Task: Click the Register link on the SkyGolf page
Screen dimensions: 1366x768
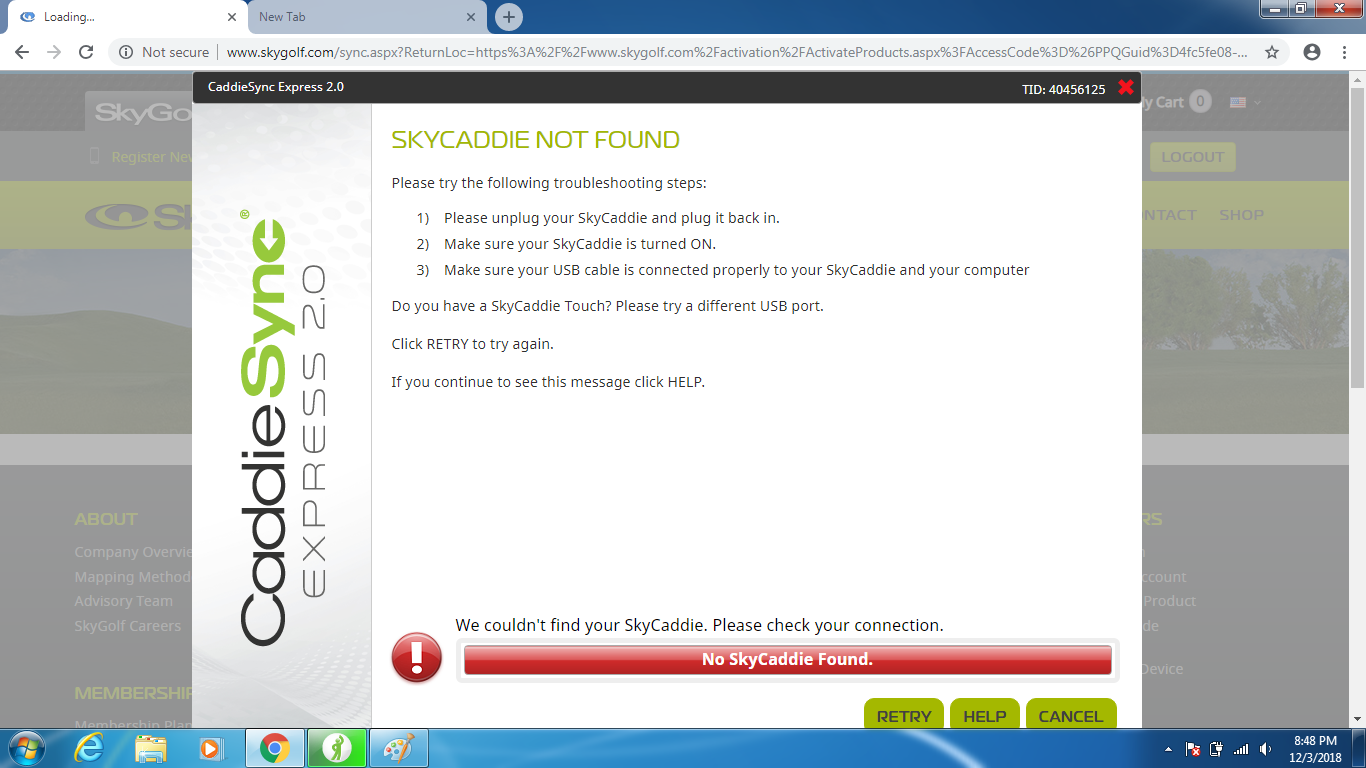Action: click(x=150, y=157)
